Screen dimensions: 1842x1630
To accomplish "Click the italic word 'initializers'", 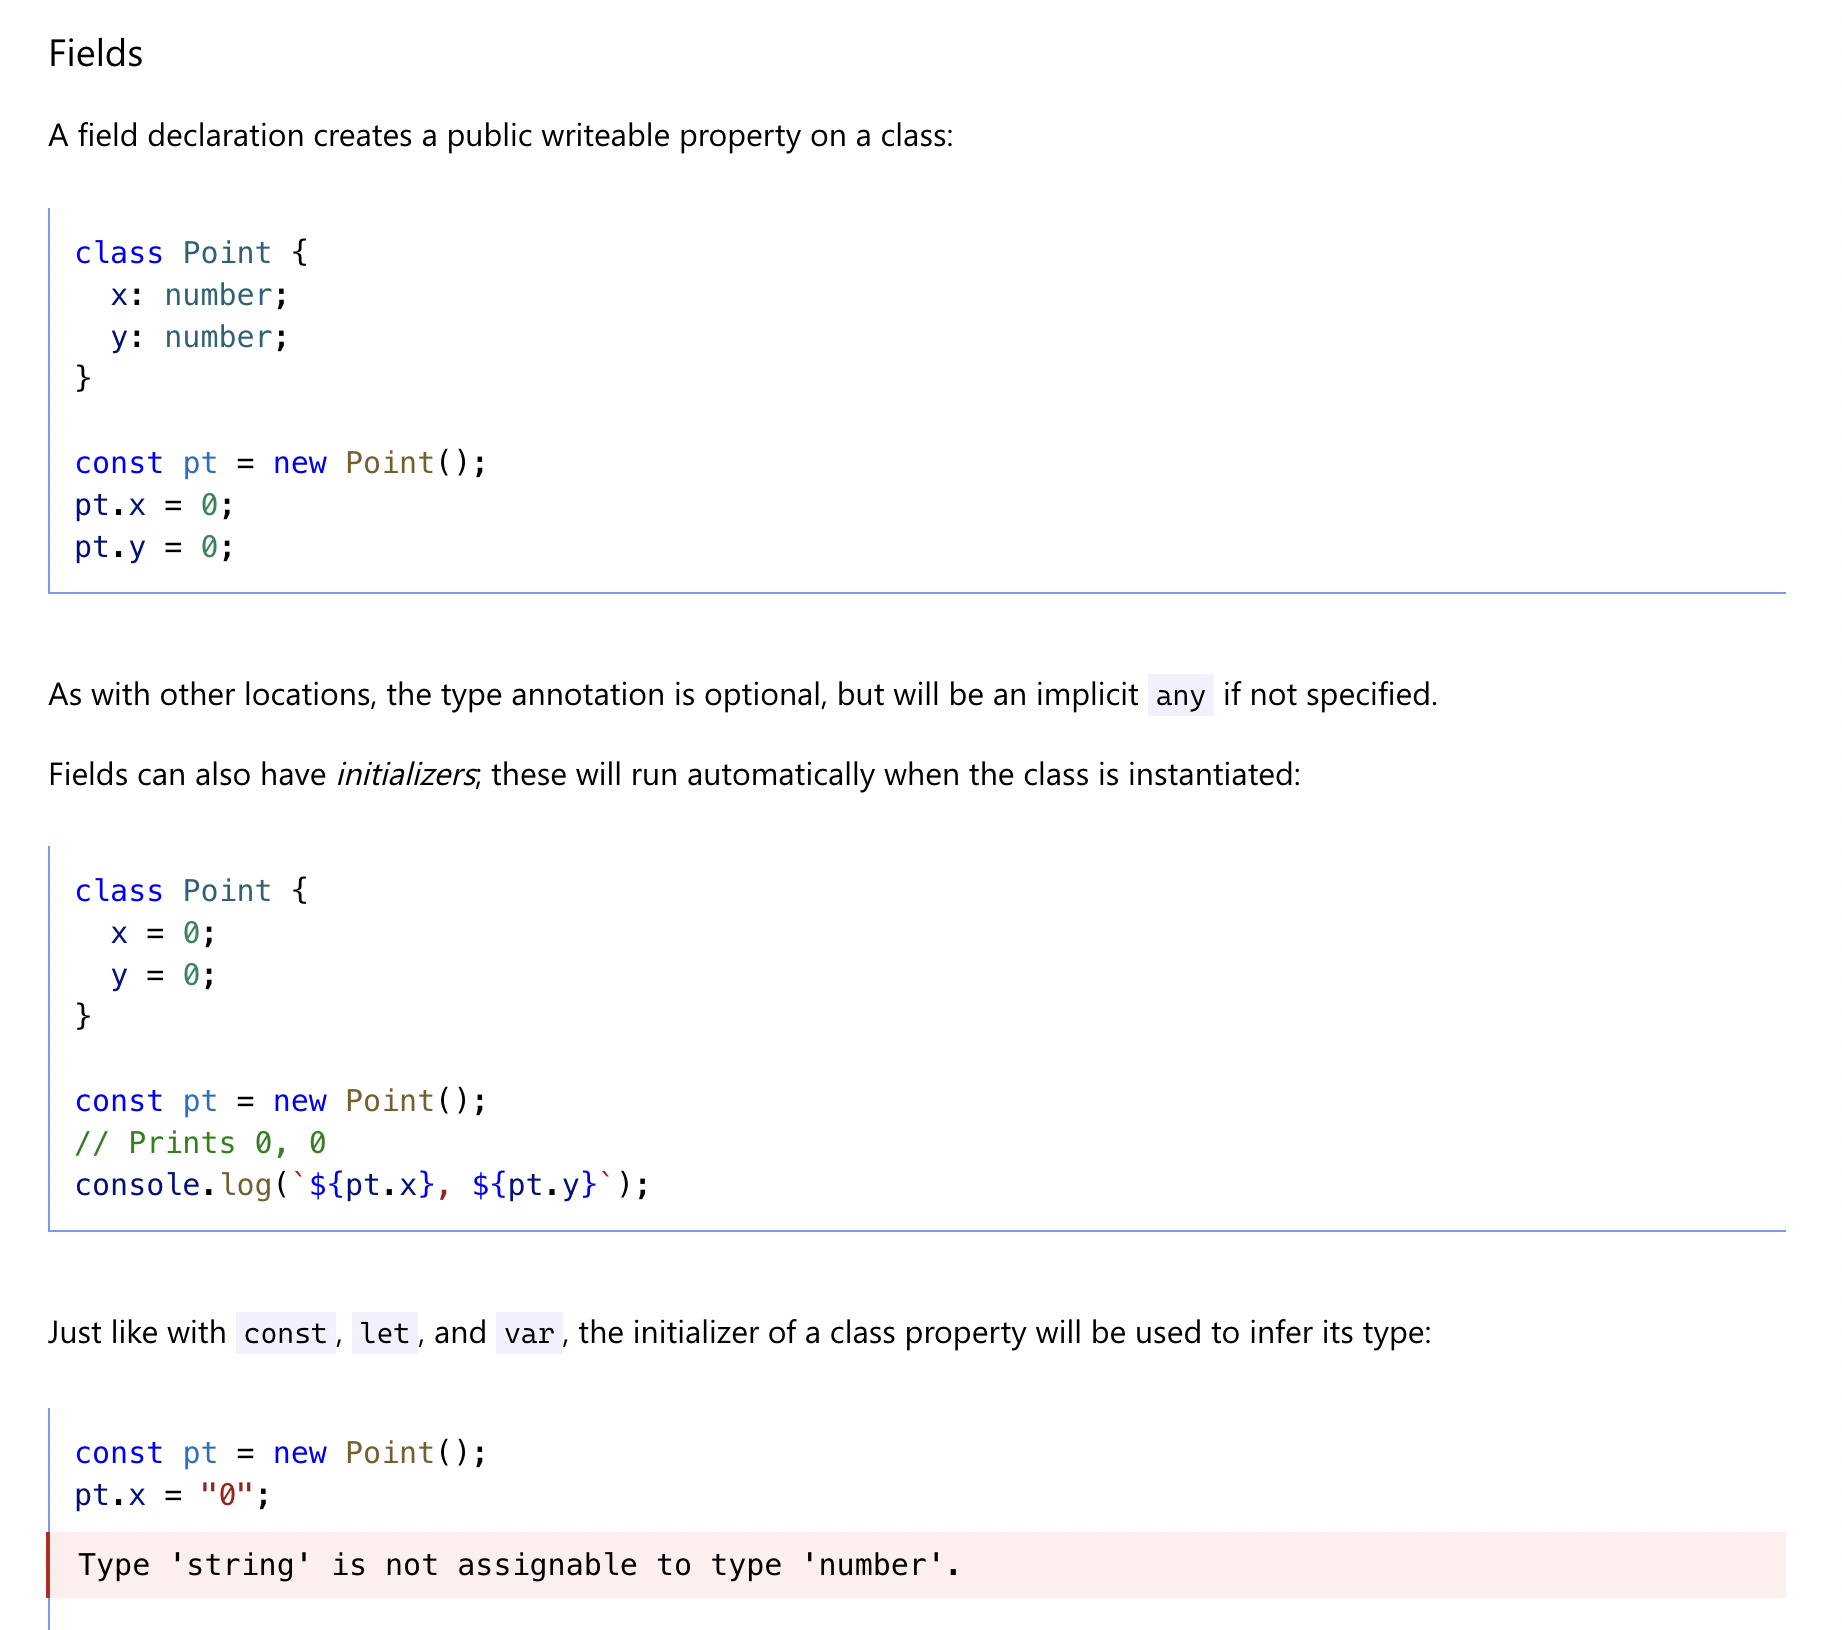I will (406, 775).
